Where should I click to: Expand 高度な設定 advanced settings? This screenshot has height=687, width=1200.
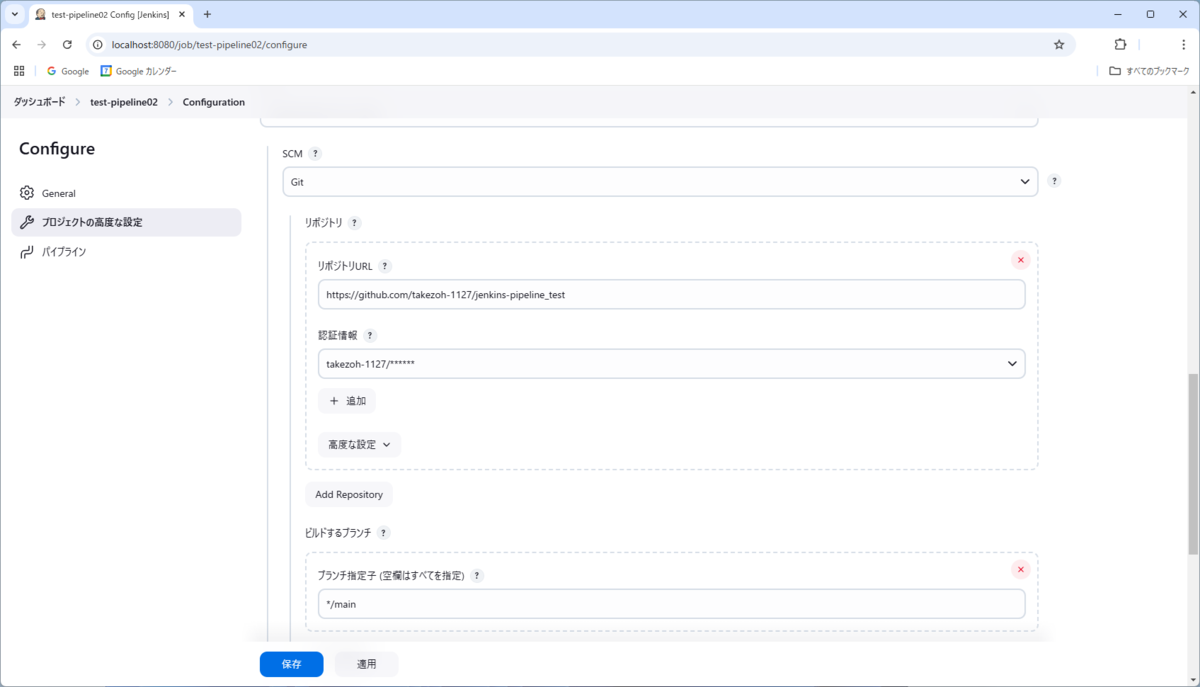pos(359,445)
